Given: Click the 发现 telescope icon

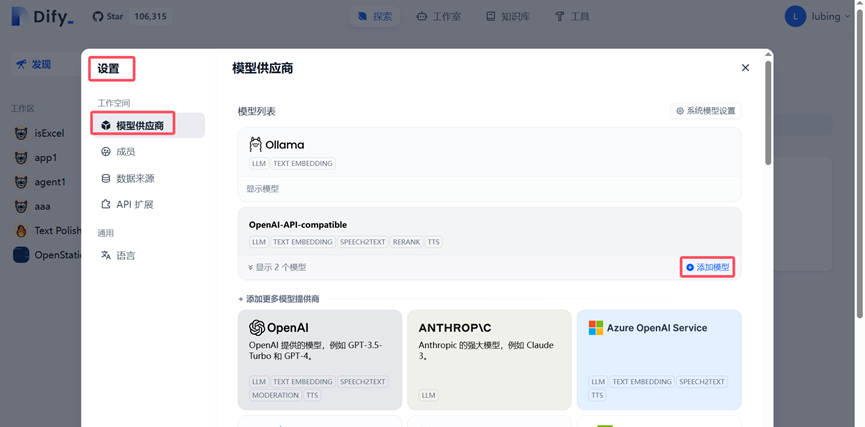Looking at the screenshot, I should 21,65.
